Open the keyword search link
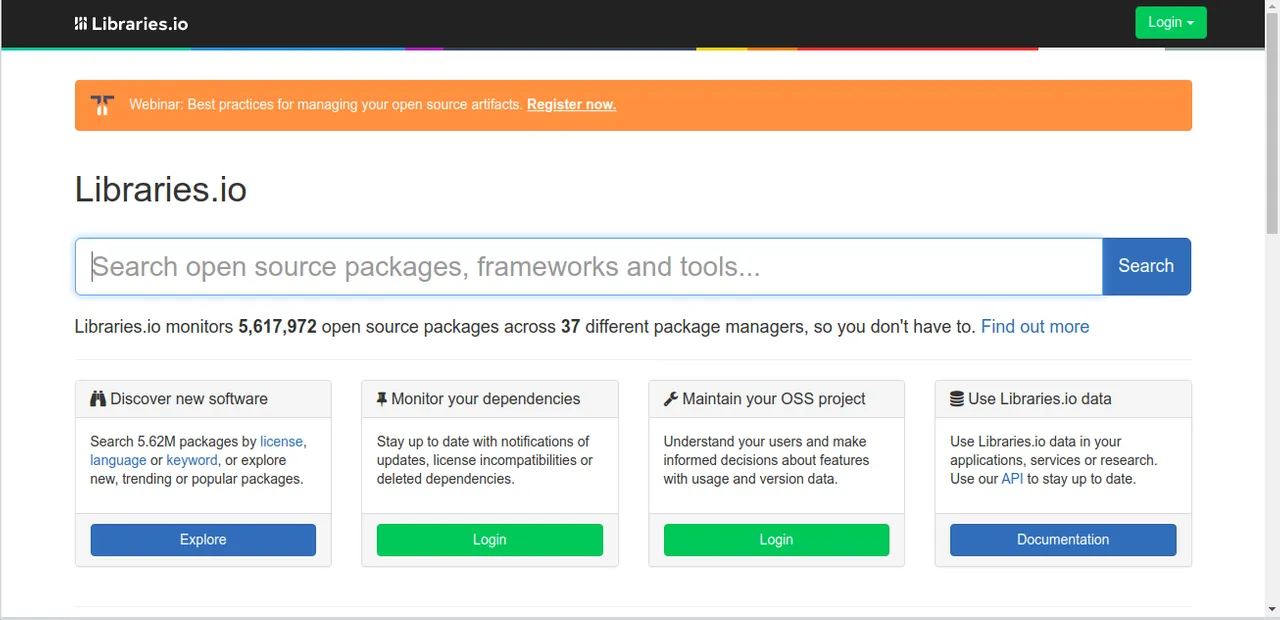Image resolution: width=1280 pixels, height=620 pixels. click(192, 460)
